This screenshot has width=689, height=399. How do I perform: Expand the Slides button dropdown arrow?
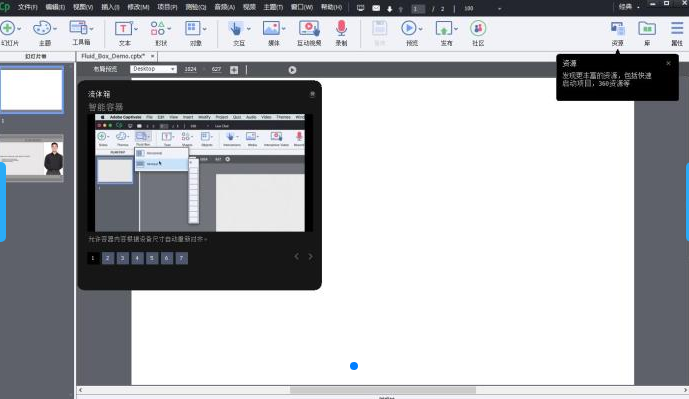[x=19, y=29]
